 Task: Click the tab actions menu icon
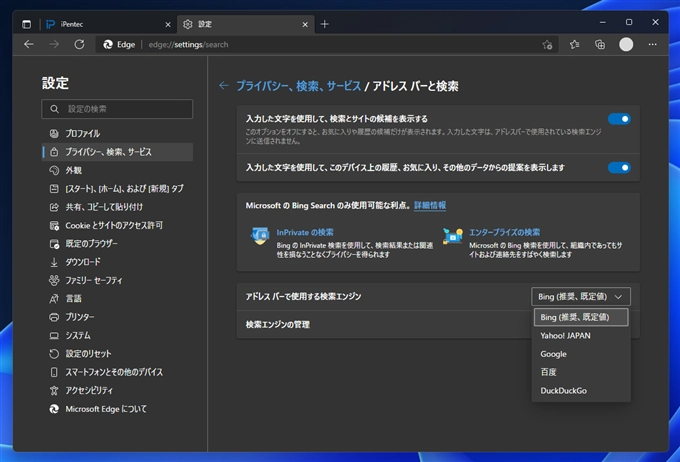(26, 24)
